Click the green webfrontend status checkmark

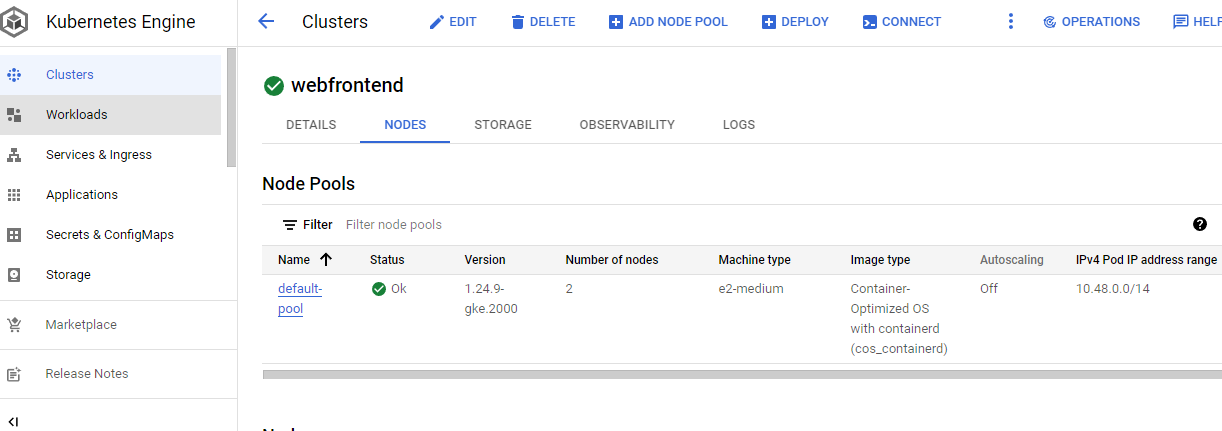click(274, 86)
